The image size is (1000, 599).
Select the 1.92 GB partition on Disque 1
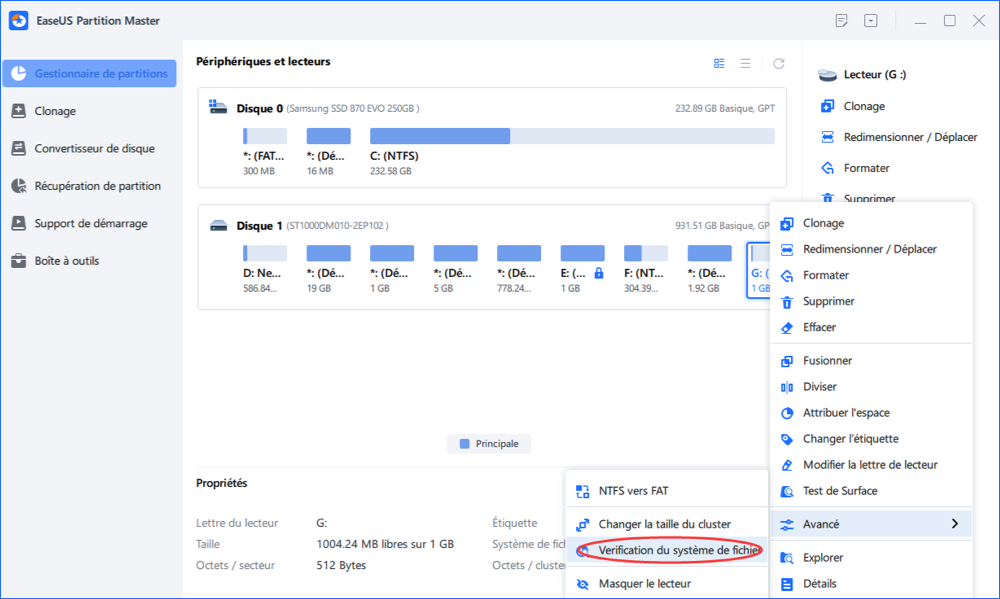[709, 269]
